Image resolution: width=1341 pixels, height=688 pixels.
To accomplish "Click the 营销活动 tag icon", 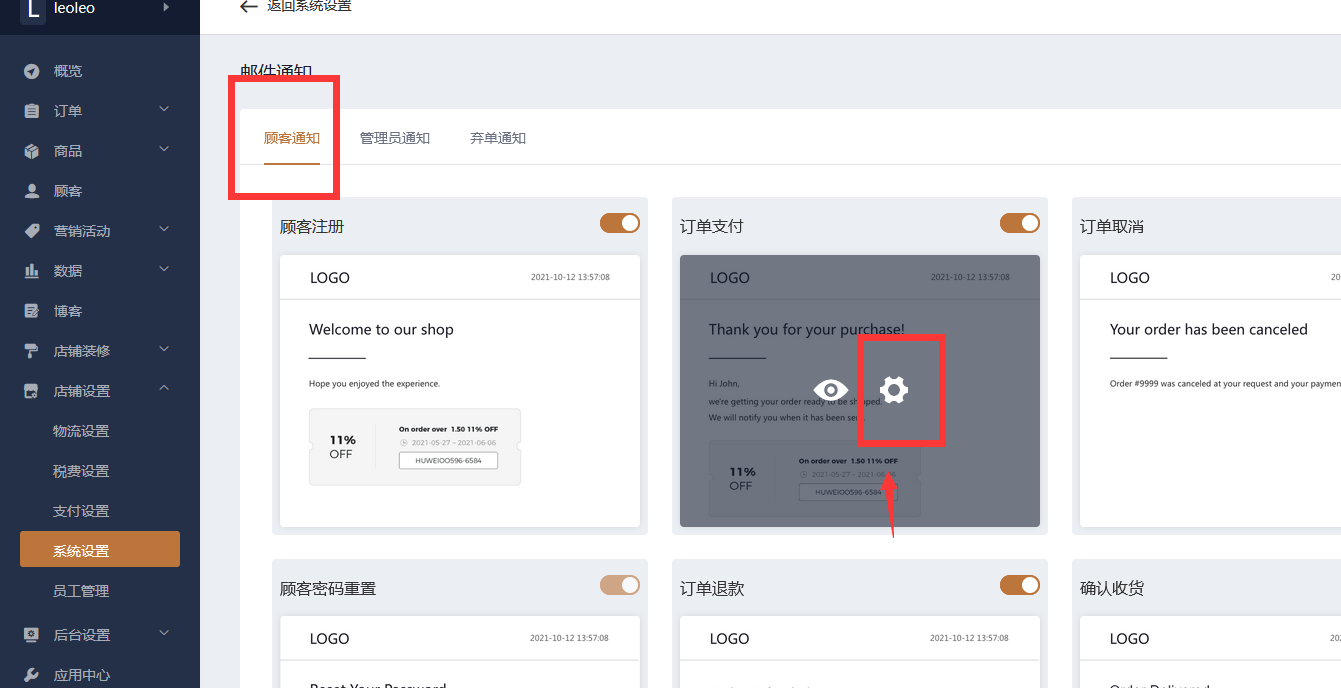I will pyautogui.click(x=32, y=231).
